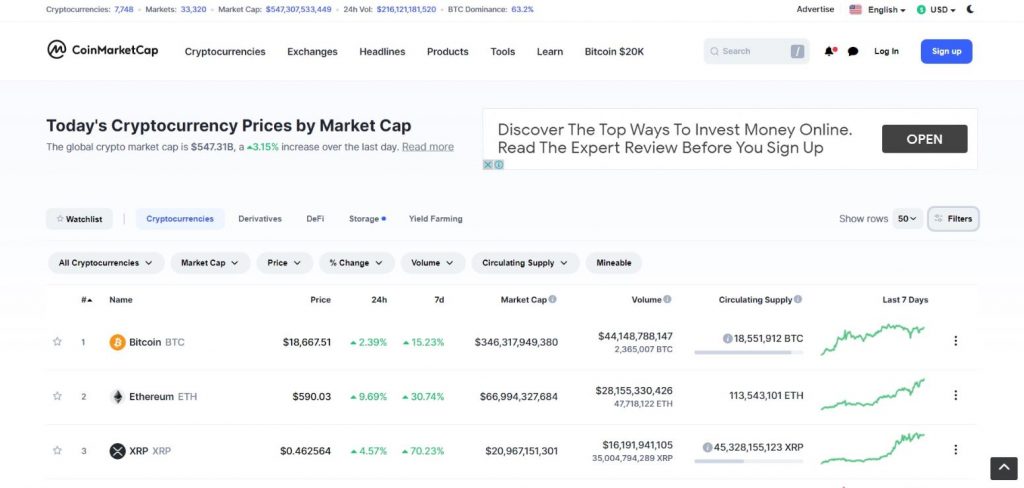Open the Learn nav menu
Screen dimensions: 1024x488
pos(550,52)
